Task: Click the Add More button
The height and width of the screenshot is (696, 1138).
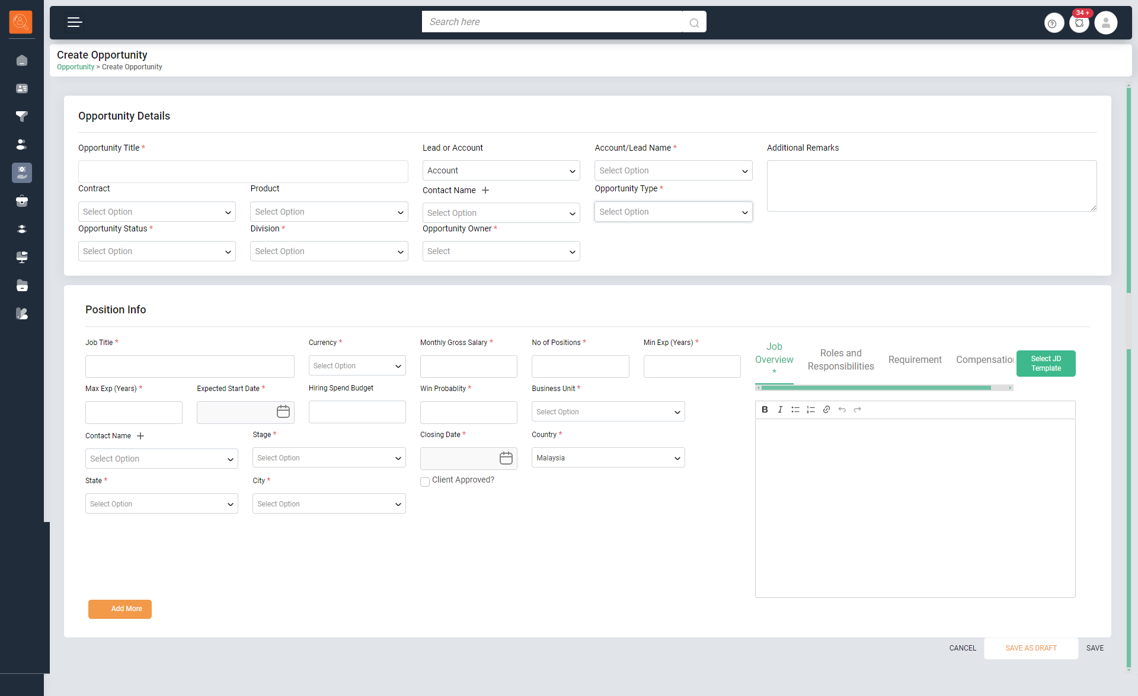Action: click(x=120, y=609)
